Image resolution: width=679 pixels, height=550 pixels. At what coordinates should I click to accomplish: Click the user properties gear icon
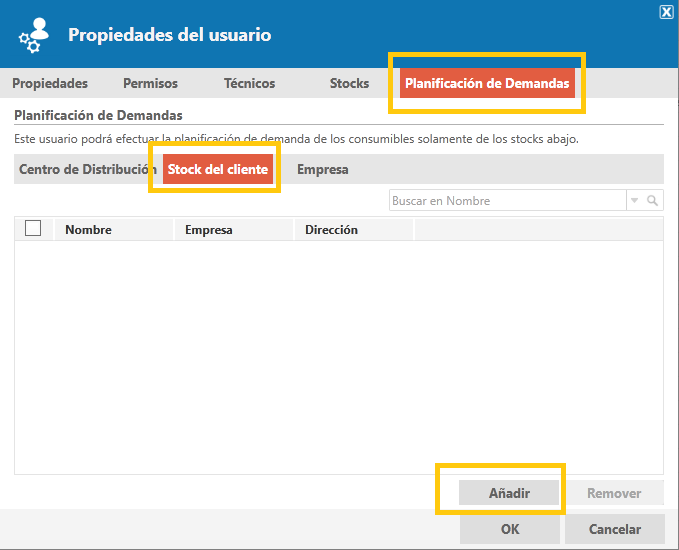point(33,35)
